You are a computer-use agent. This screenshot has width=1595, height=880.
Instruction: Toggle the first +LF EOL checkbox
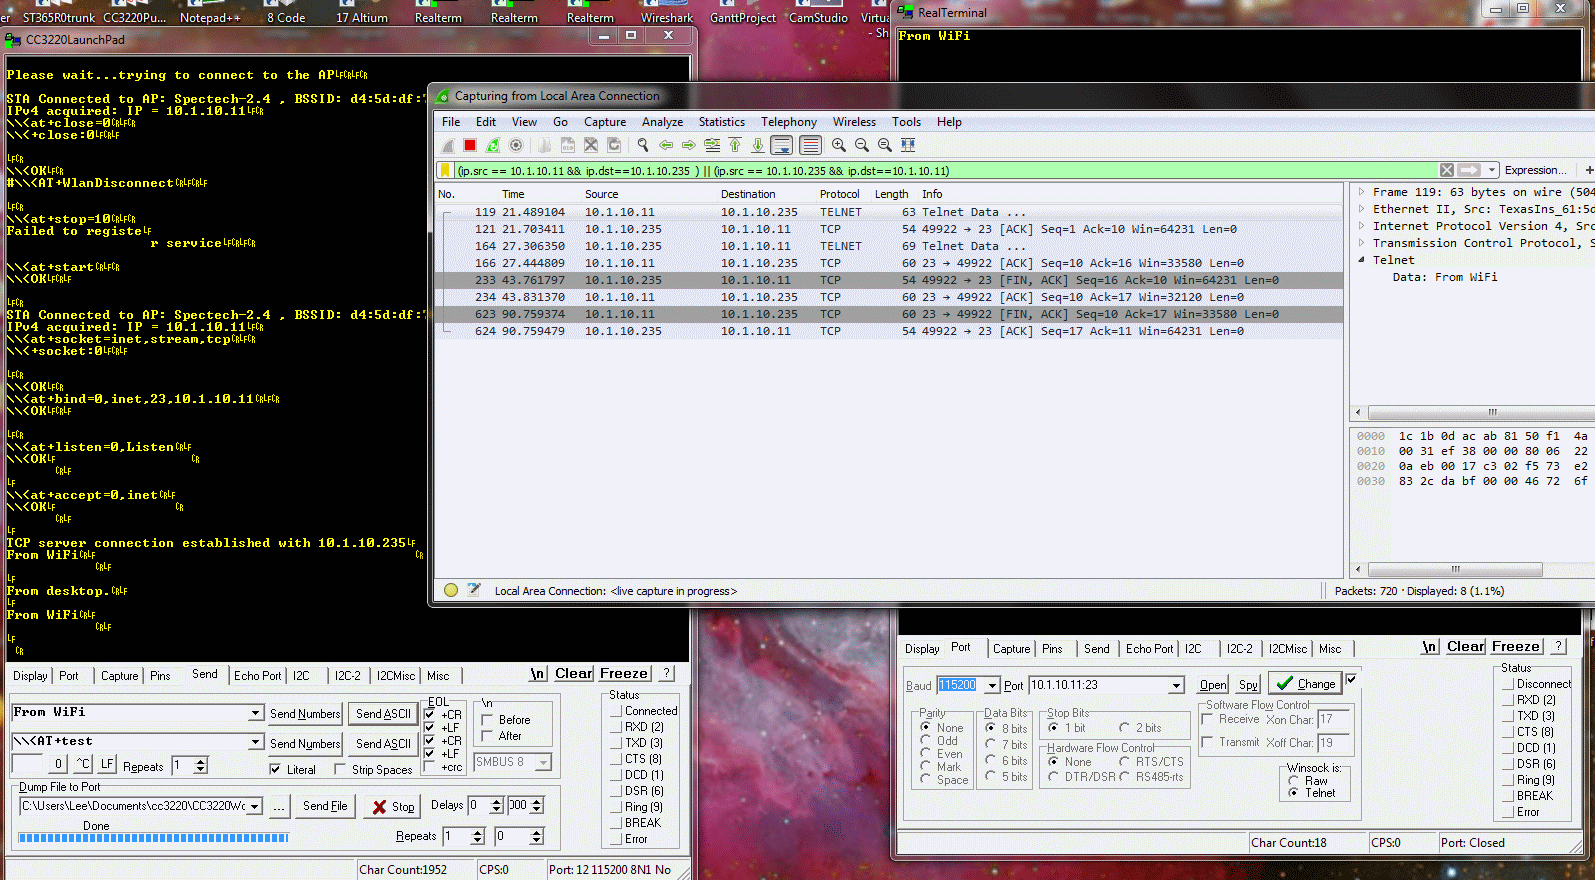(x=430, y=728)
